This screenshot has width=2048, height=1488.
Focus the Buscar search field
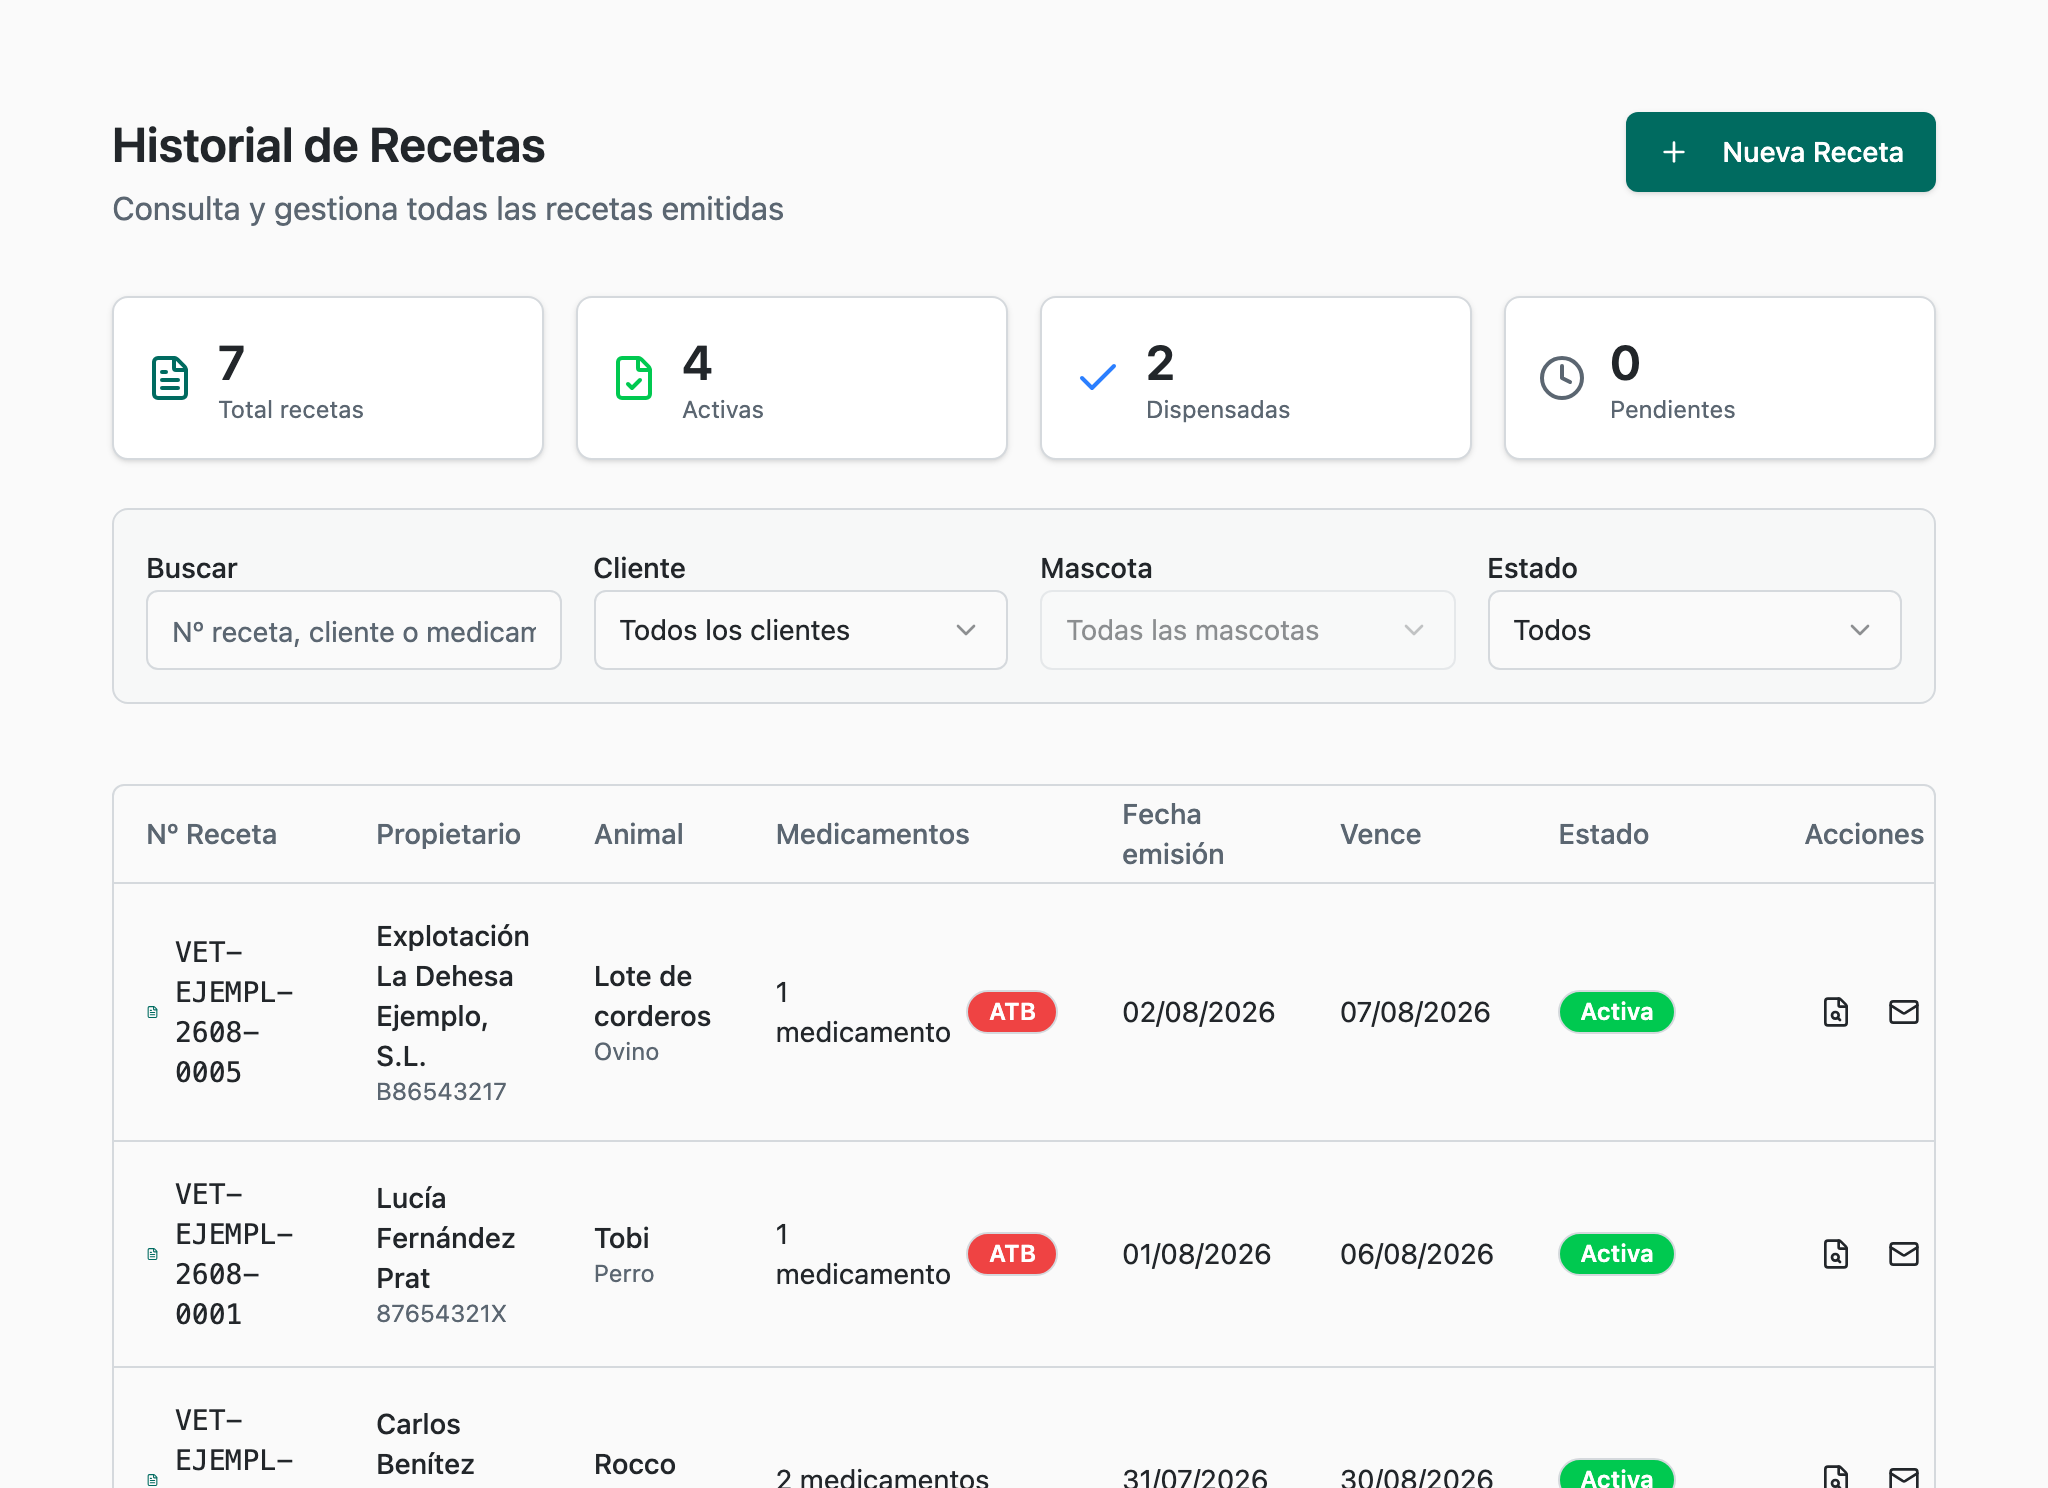point(354,630)
